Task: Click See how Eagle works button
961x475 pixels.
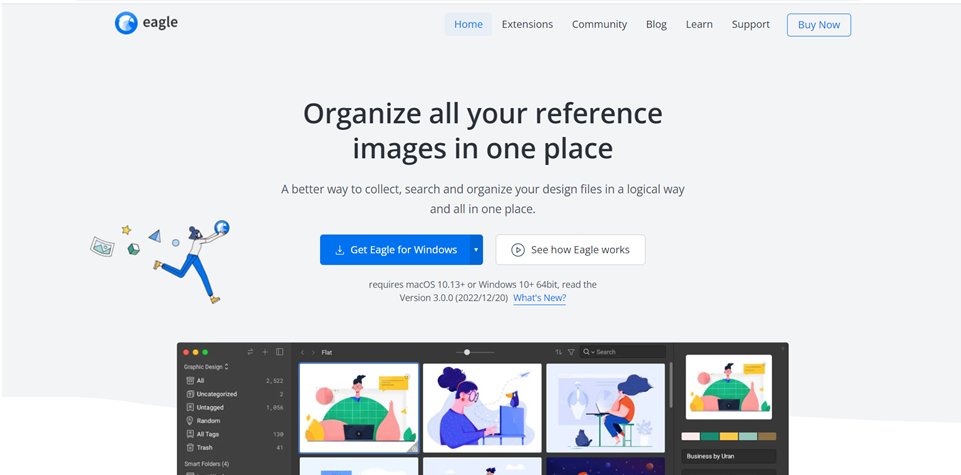Action: coord(571,250)
